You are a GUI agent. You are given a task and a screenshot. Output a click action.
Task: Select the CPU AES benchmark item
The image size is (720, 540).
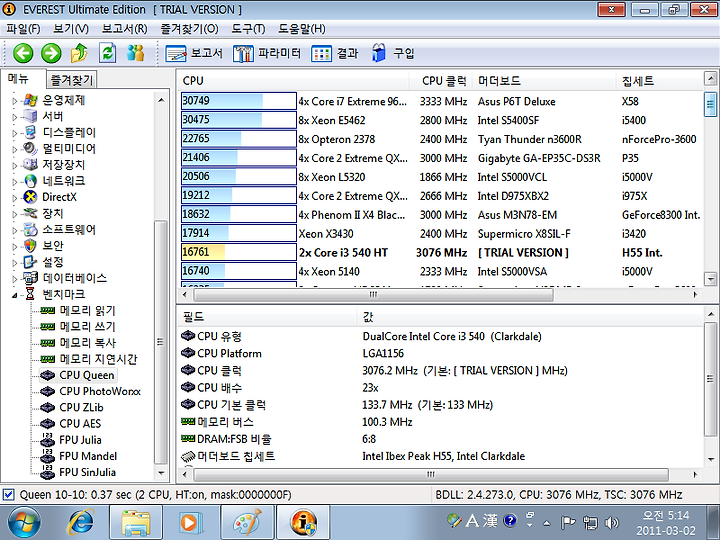point(70,423)
